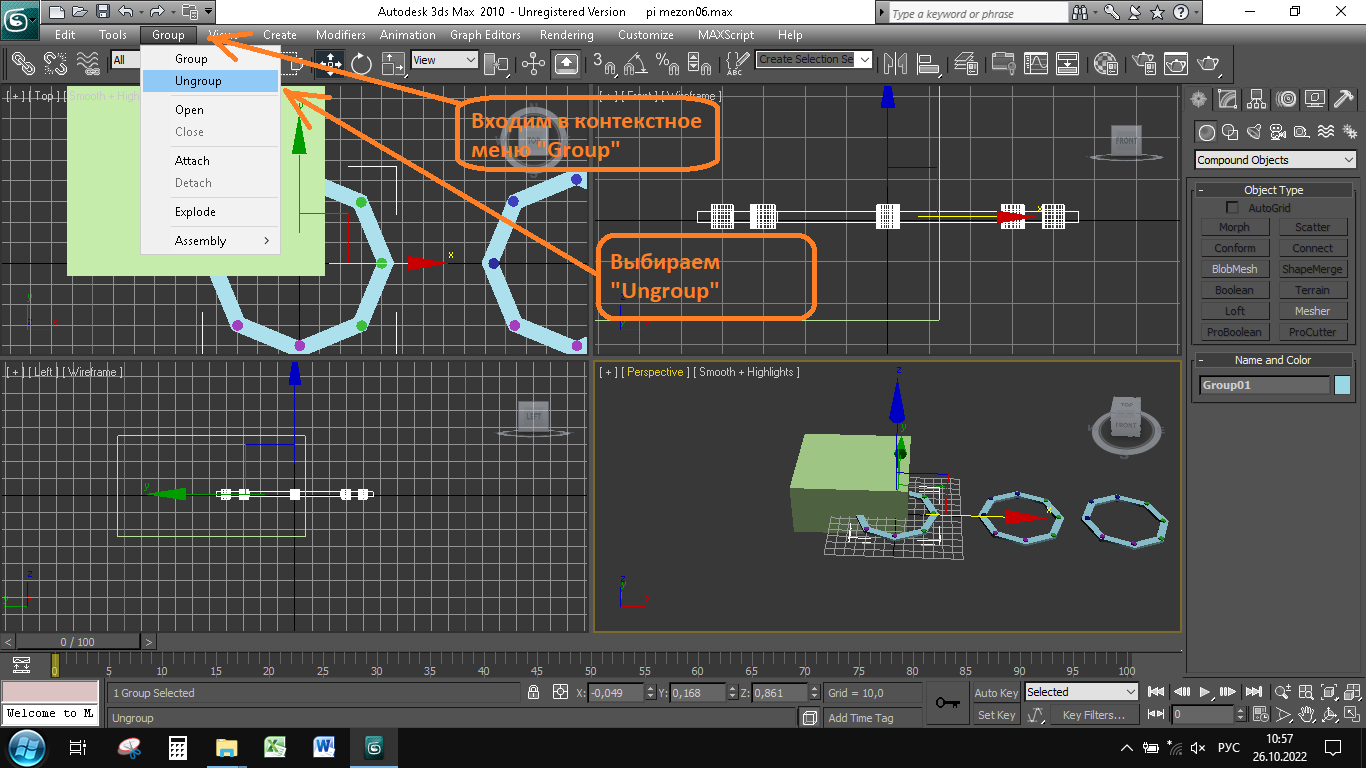Toggle Angle Snap button

[635, 64]
